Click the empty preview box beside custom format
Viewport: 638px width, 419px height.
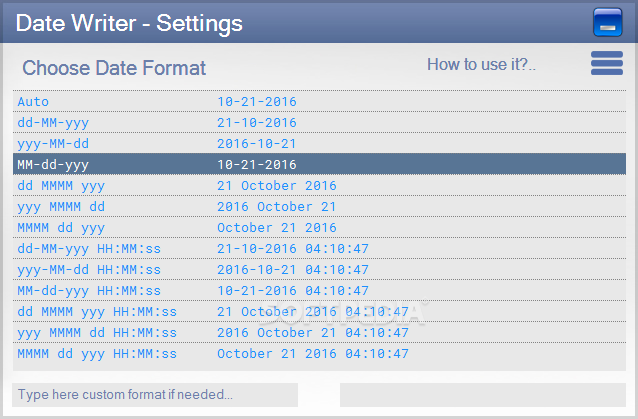click(483, 395)
